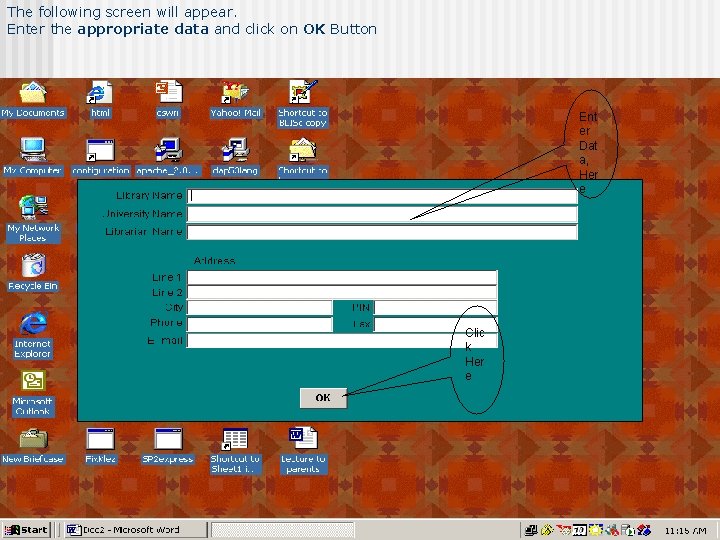Viewport: 720px width, 540px height.
Task: Focus the University Name field
Action: pos(382,214)
